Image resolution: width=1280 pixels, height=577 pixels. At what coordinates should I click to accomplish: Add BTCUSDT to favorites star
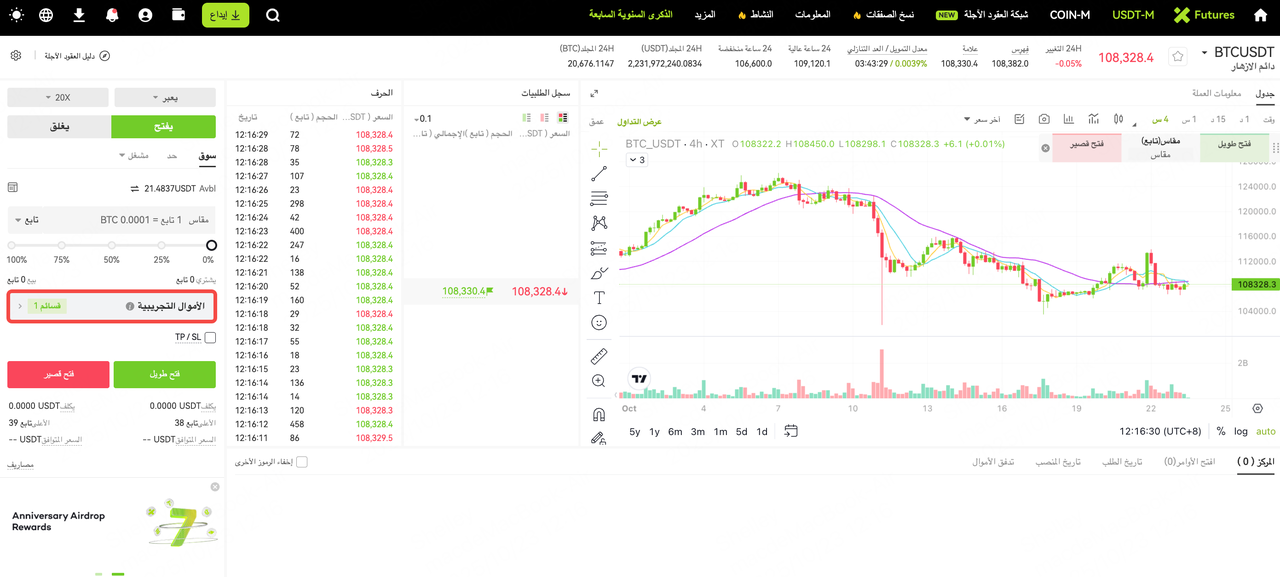tap(1178, 57)
